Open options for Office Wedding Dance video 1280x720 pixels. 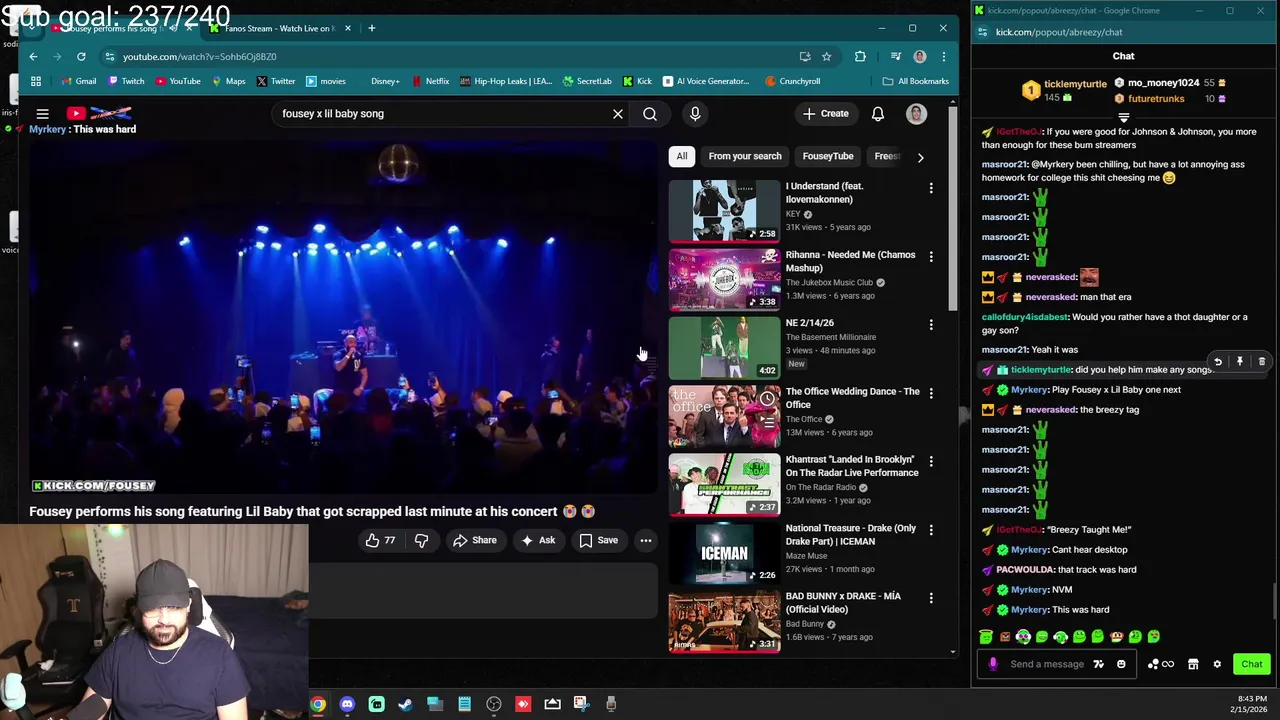coord(931,393)
